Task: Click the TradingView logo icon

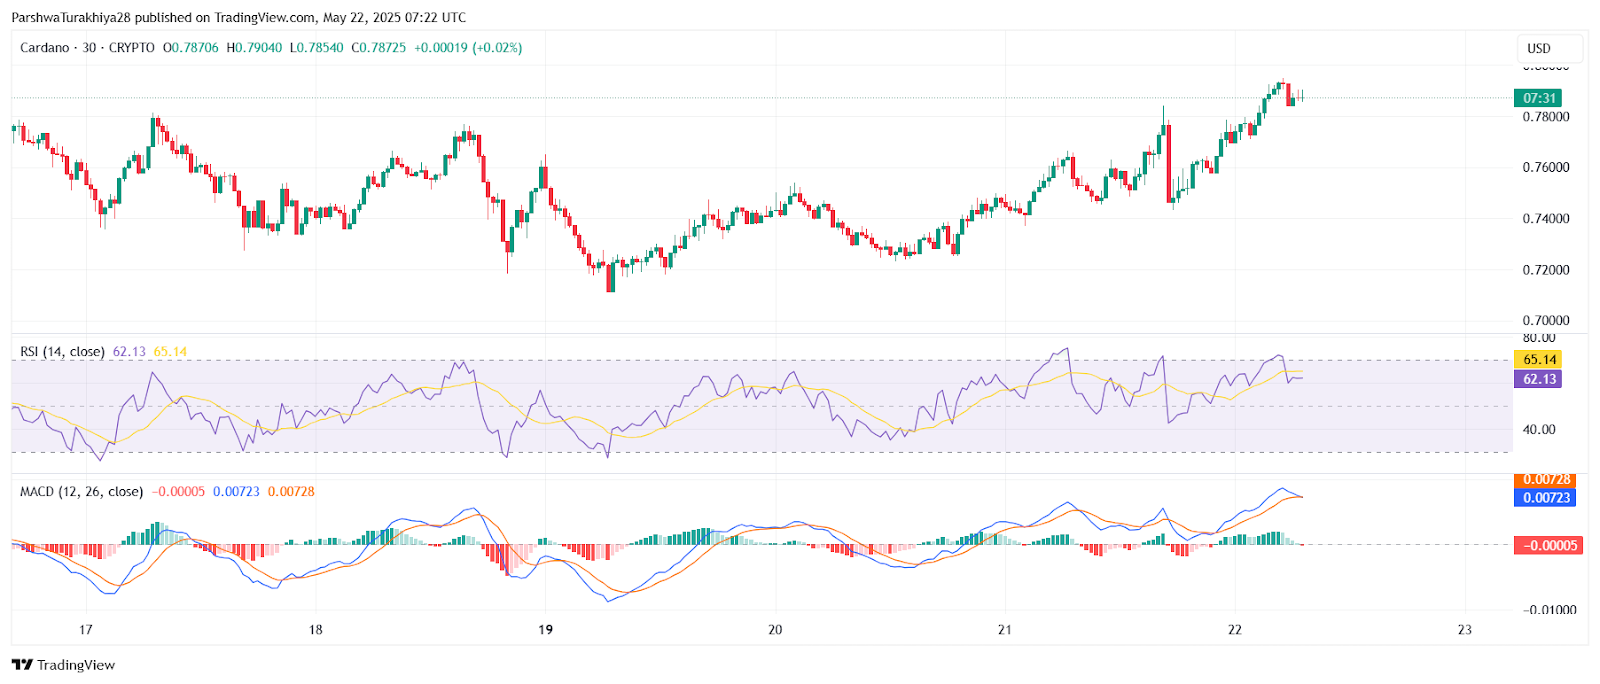Action: pyautogui.click(x=22, y=665)
